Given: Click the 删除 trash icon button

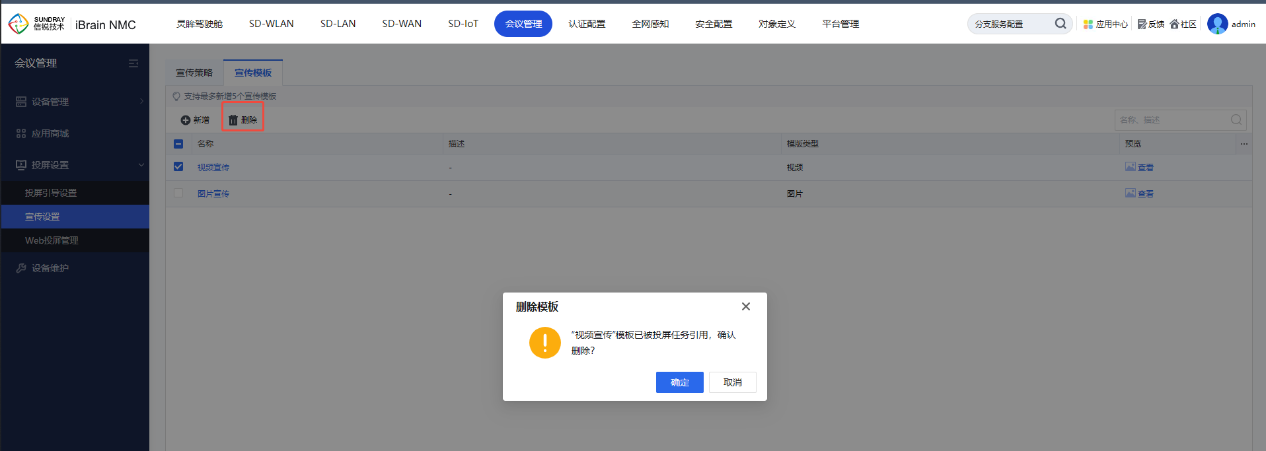Looking at the screenshot, I should (233, 120).
